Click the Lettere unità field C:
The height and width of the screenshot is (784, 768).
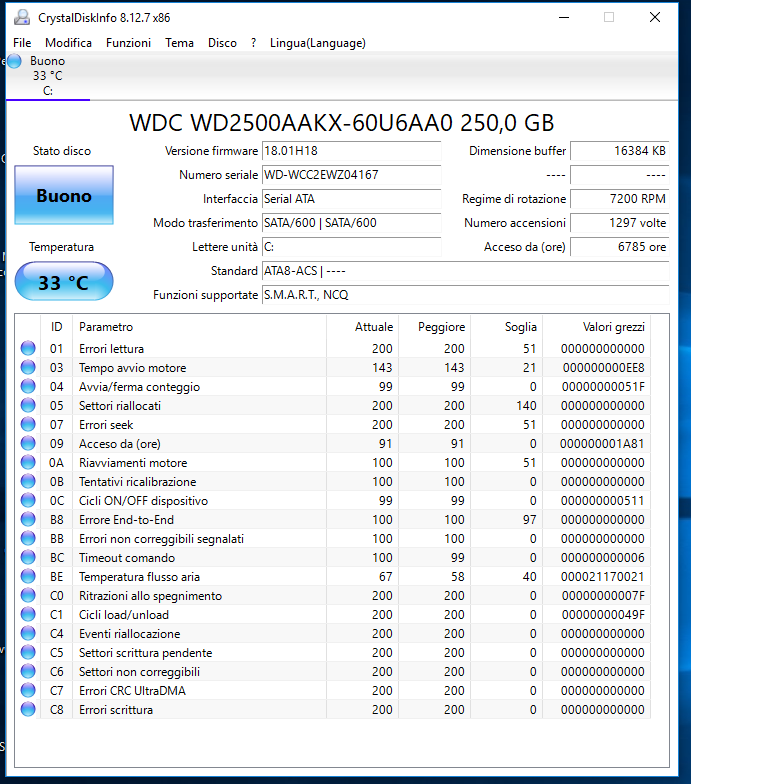352,247
